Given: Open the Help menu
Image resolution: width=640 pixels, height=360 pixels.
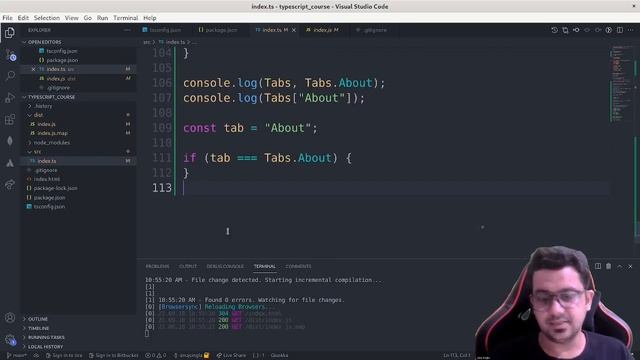Looking at the screenshot, I should (x=150, y=18).
